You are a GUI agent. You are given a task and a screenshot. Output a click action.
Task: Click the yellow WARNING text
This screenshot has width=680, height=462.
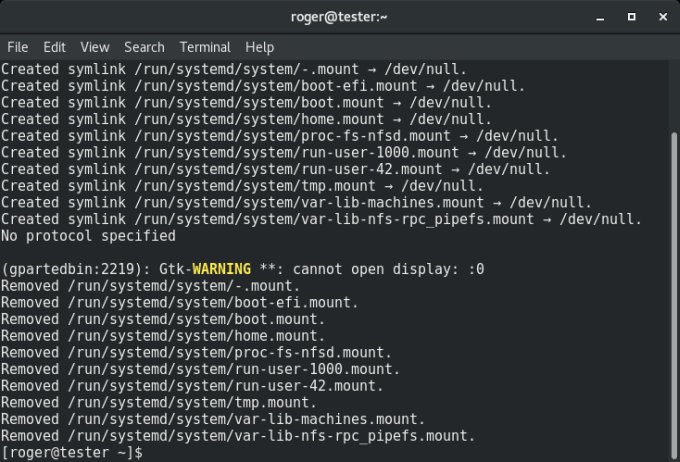[222, 270]
